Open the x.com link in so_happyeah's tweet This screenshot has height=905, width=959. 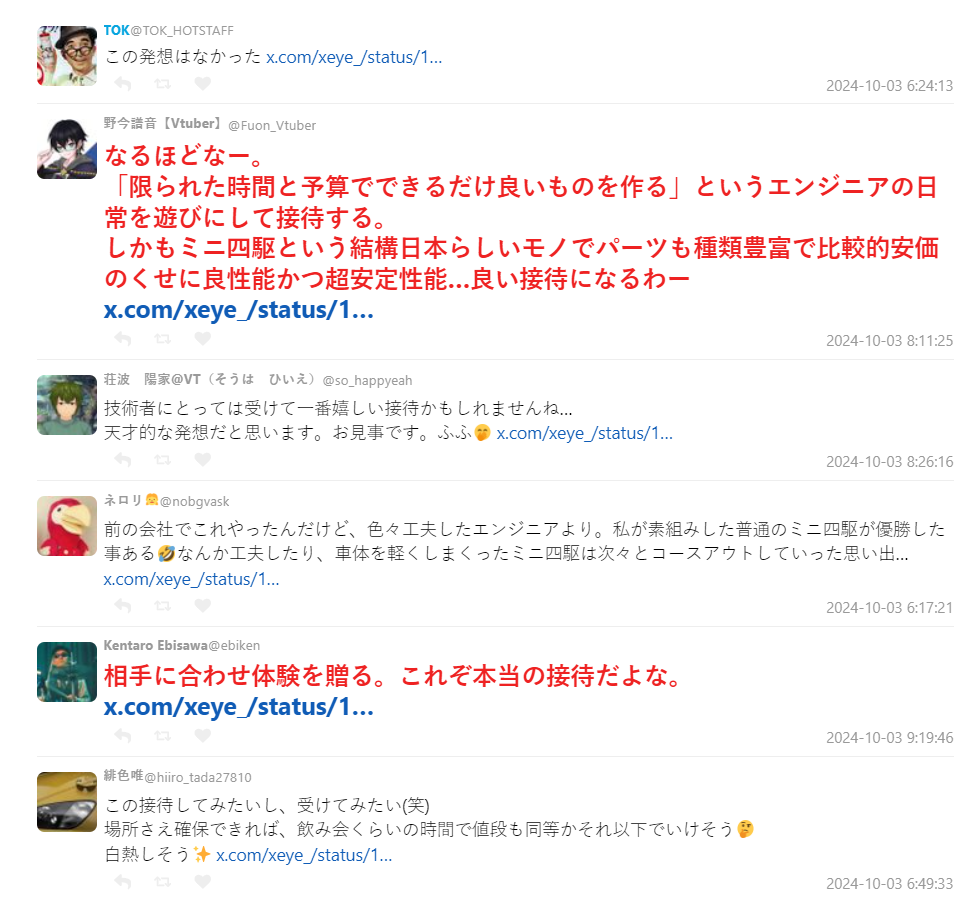584,434
